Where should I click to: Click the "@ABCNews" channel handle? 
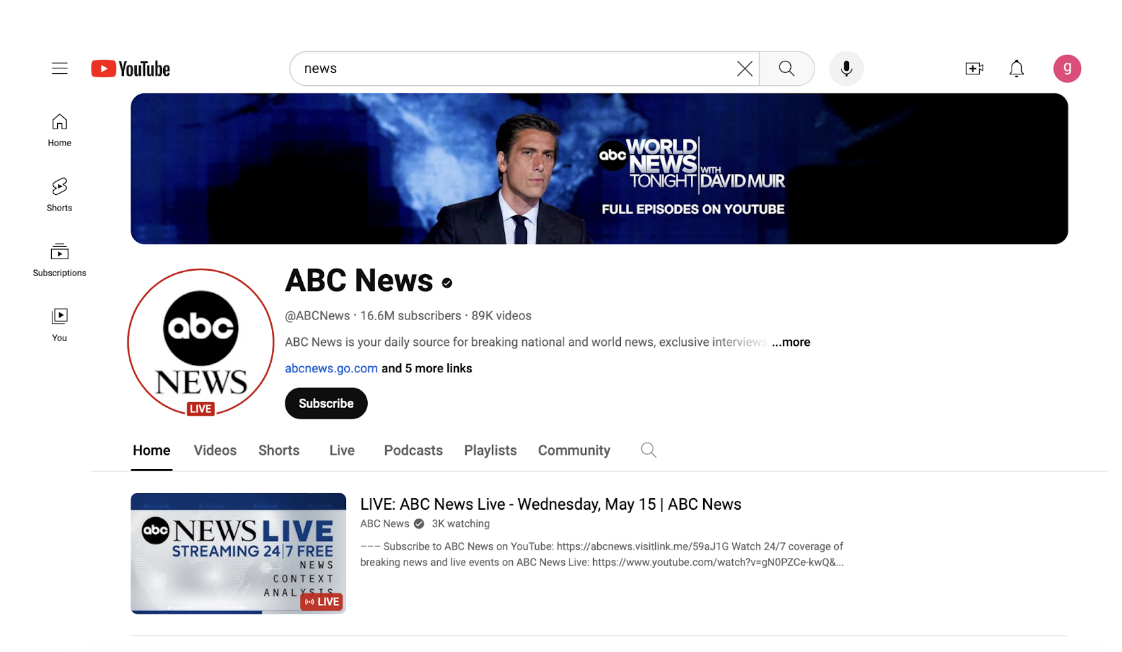pos(318,316)
